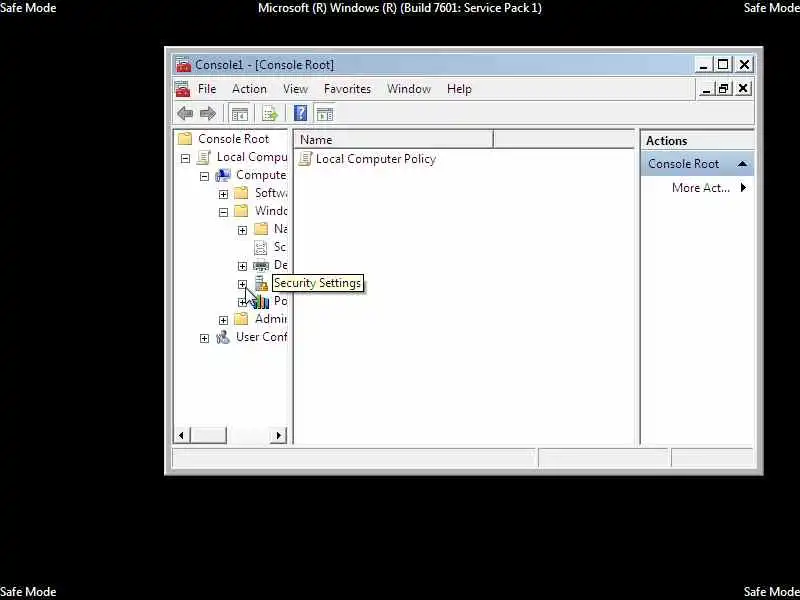Open the Window menu

coord(409,89)
